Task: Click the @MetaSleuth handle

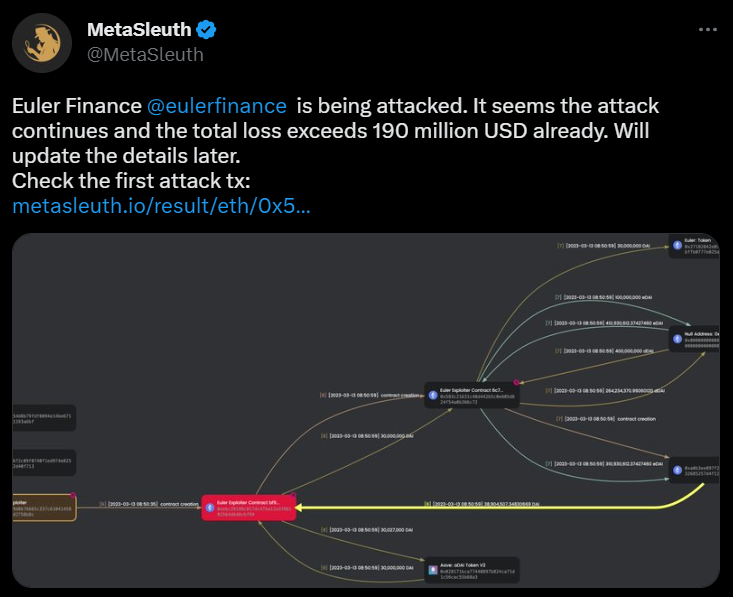Action: click(x=145, y=55)
